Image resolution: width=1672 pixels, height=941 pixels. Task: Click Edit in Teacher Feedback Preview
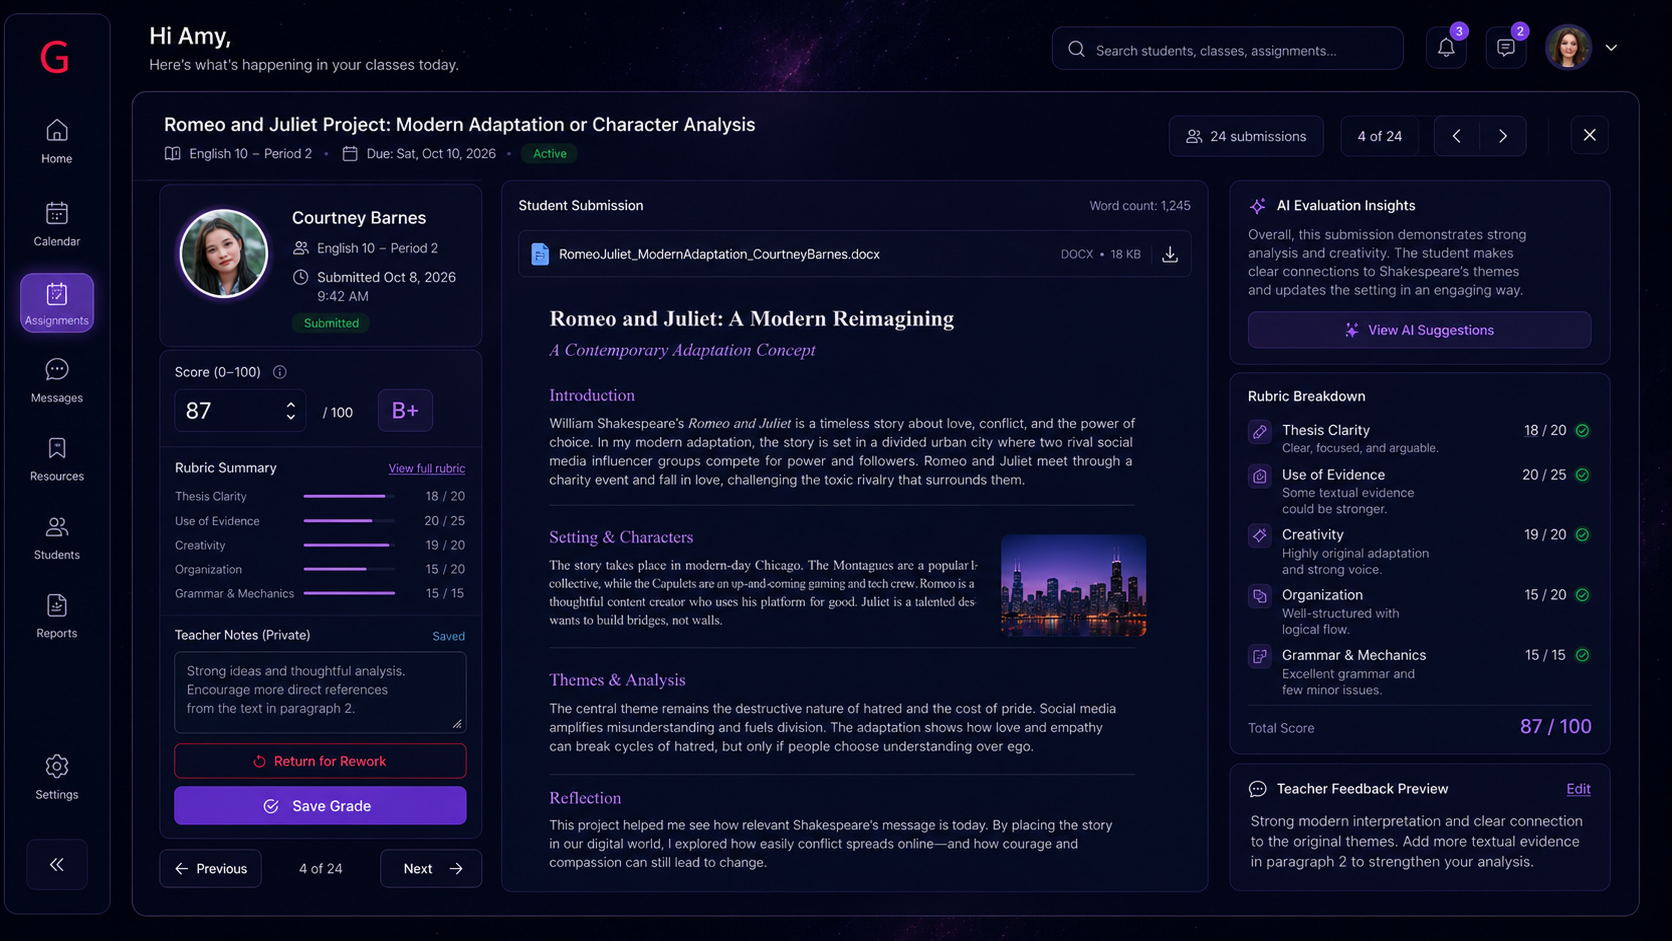click(1578, 789)
